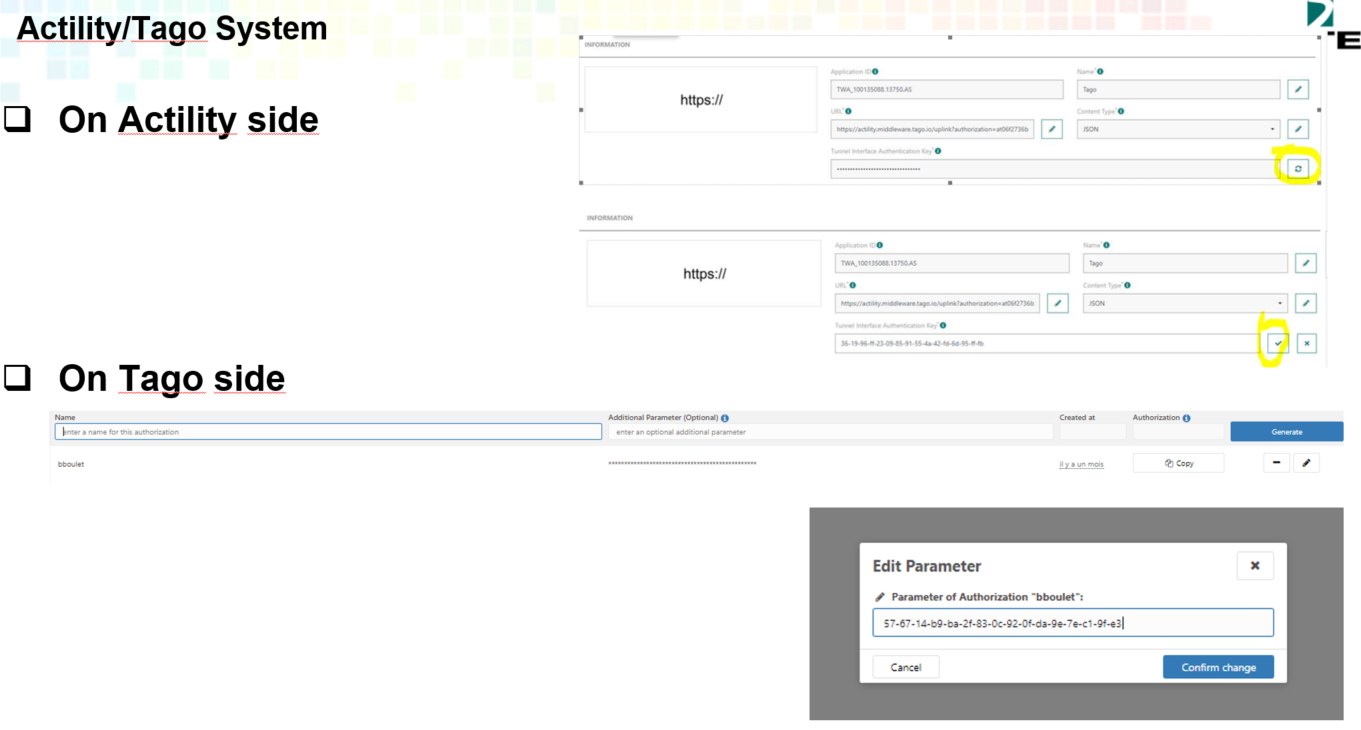Screen dimensions: 1361x730
Task: Open the Authorization column info icon
Action: point(1186,418)
